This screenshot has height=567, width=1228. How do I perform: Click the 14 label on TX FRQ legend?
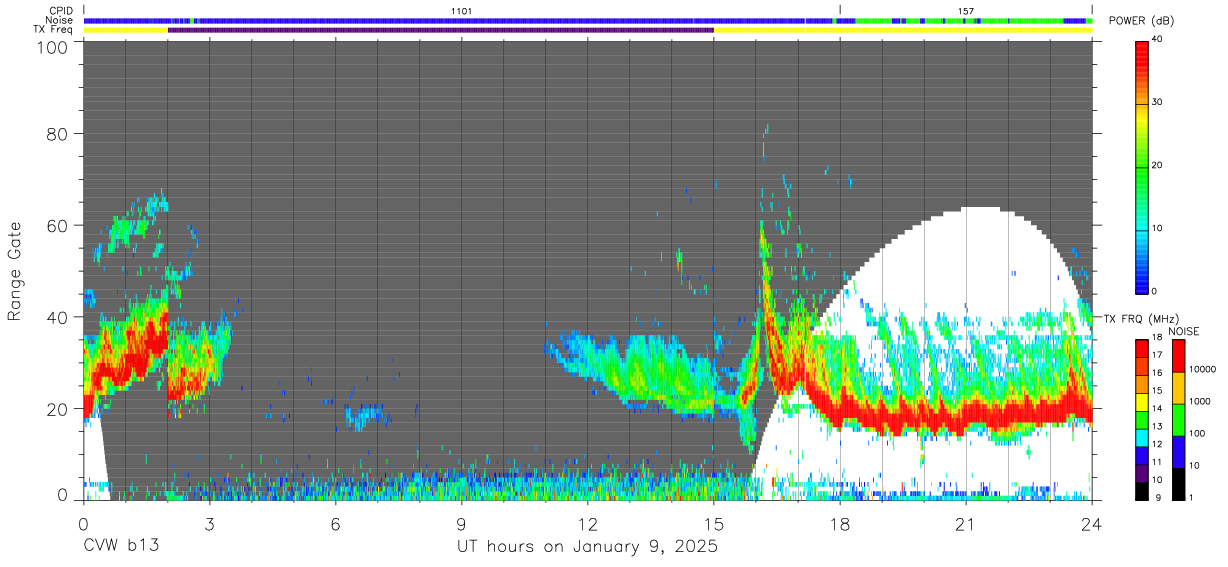[1158, 408]
